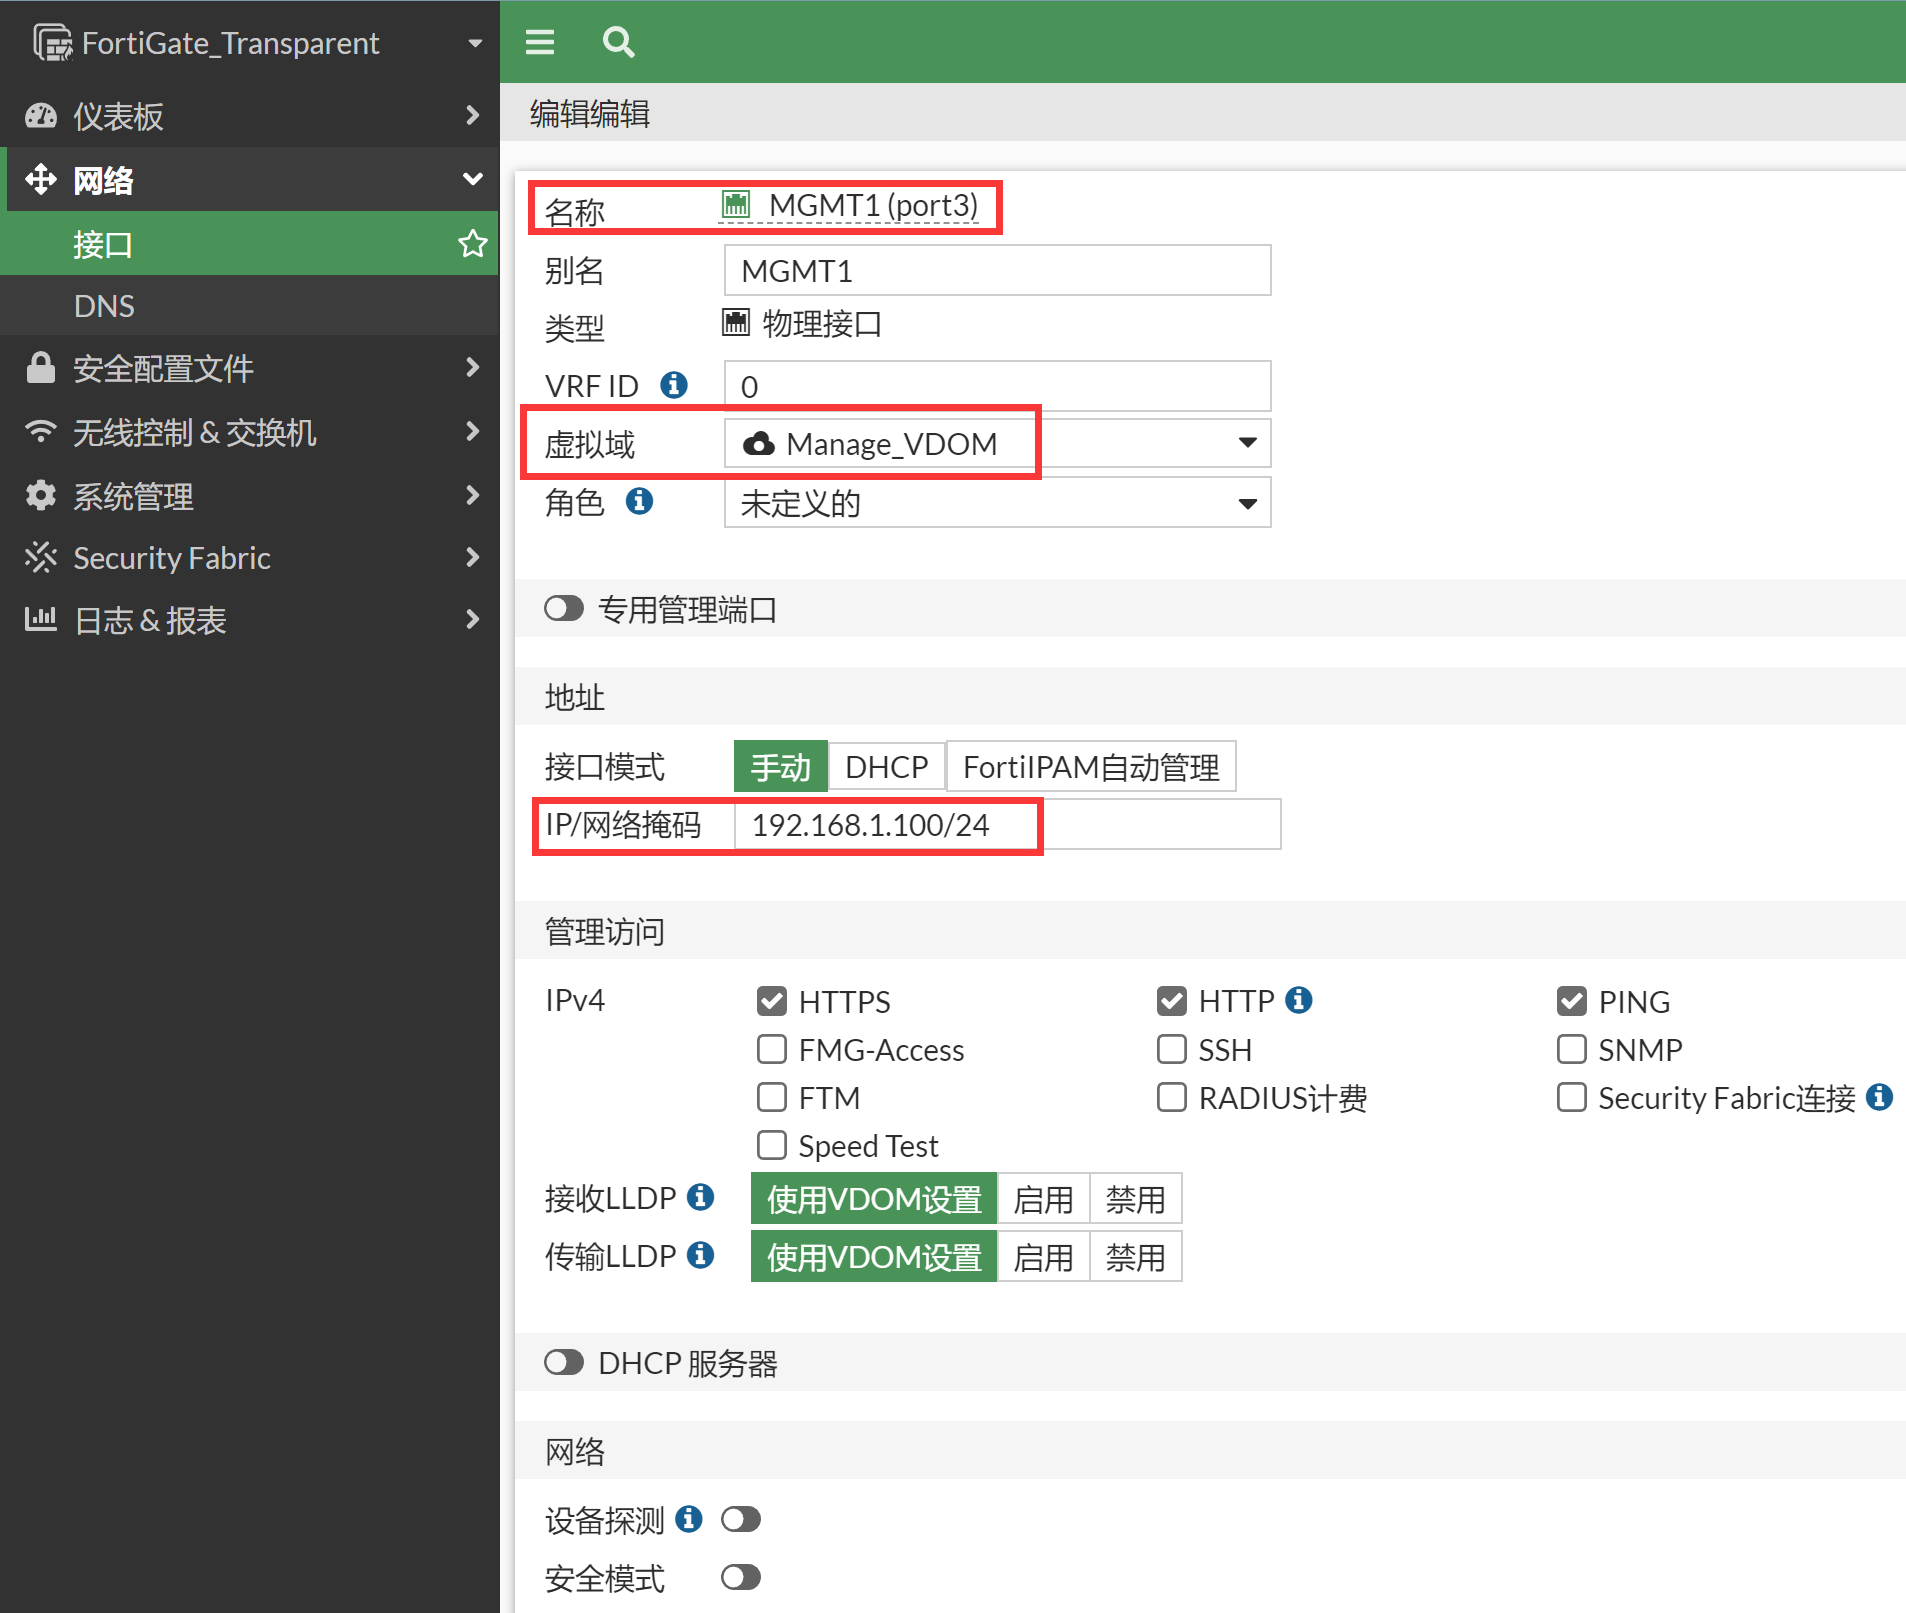
Task: Toggle the 专用管理端口 switch
Action: pyautogui.click(x=564, y=609)
